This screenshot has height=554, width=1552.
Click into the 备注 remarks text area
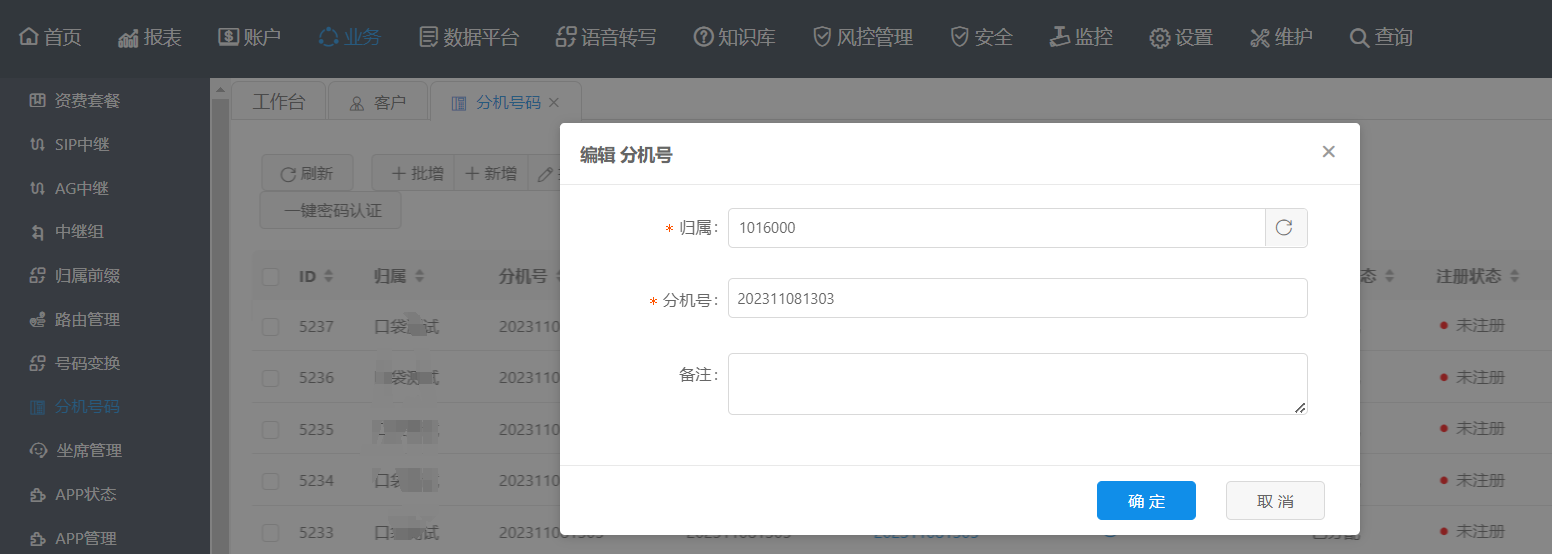tap(1017, 383)
